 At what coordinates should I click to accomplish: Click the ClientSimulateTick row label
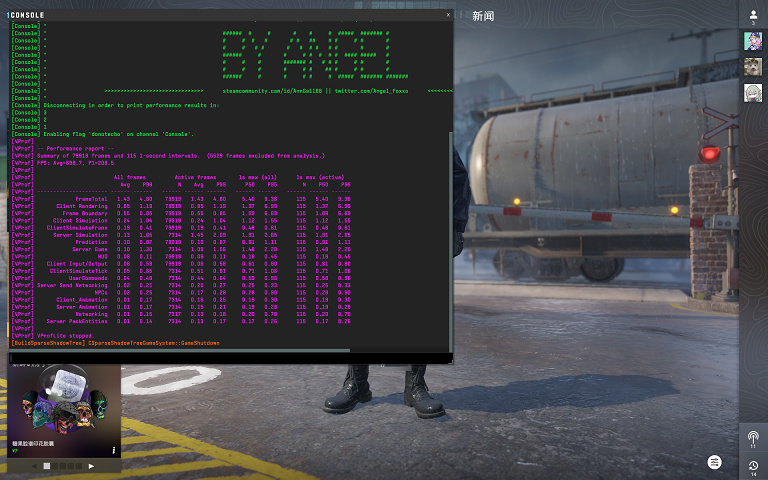pyautogui.click(x=78, y=271)
